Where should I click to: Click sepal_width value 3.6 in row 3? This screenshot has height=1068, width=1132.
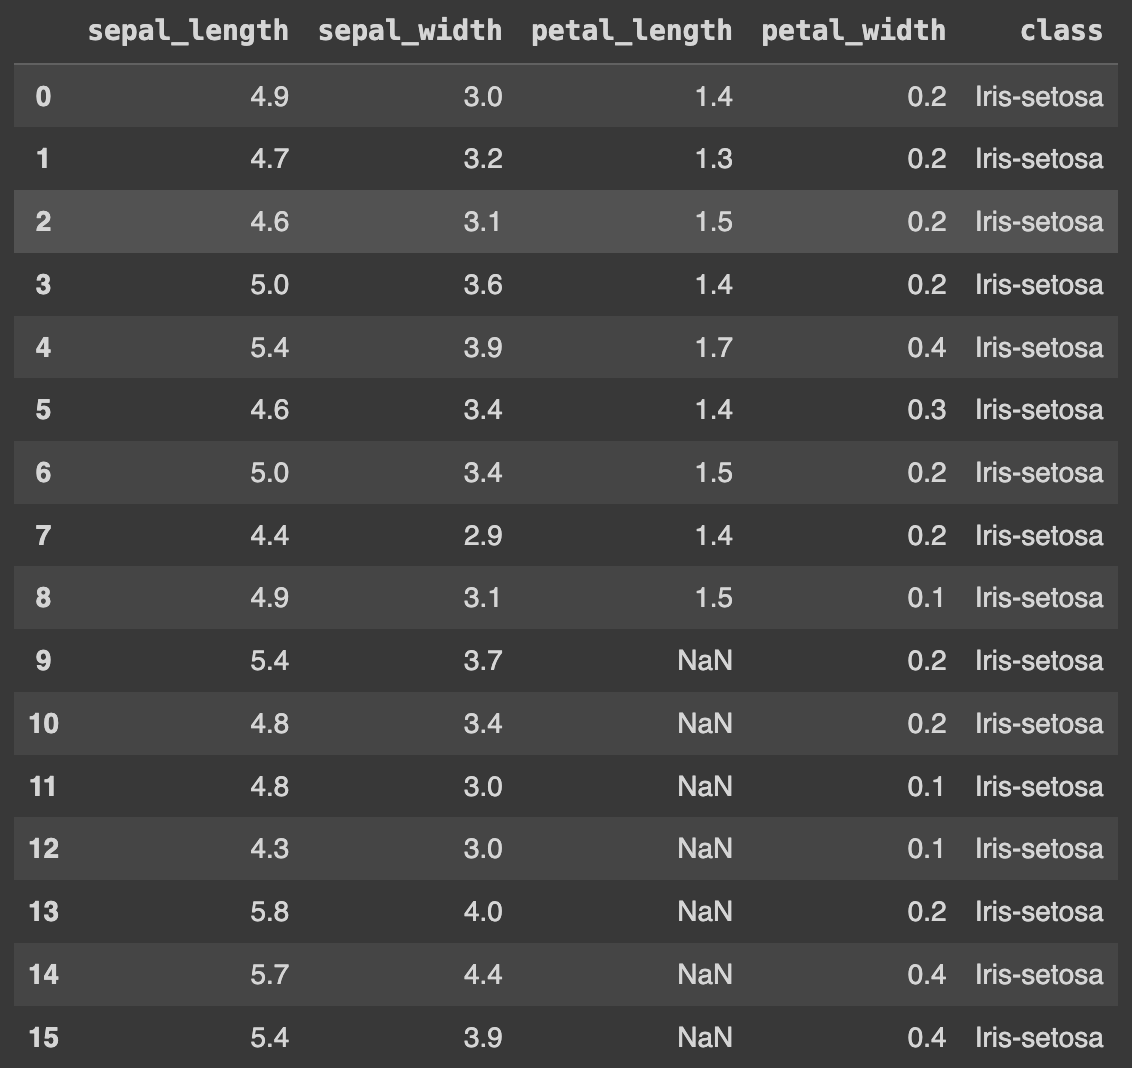coord(483,285)
